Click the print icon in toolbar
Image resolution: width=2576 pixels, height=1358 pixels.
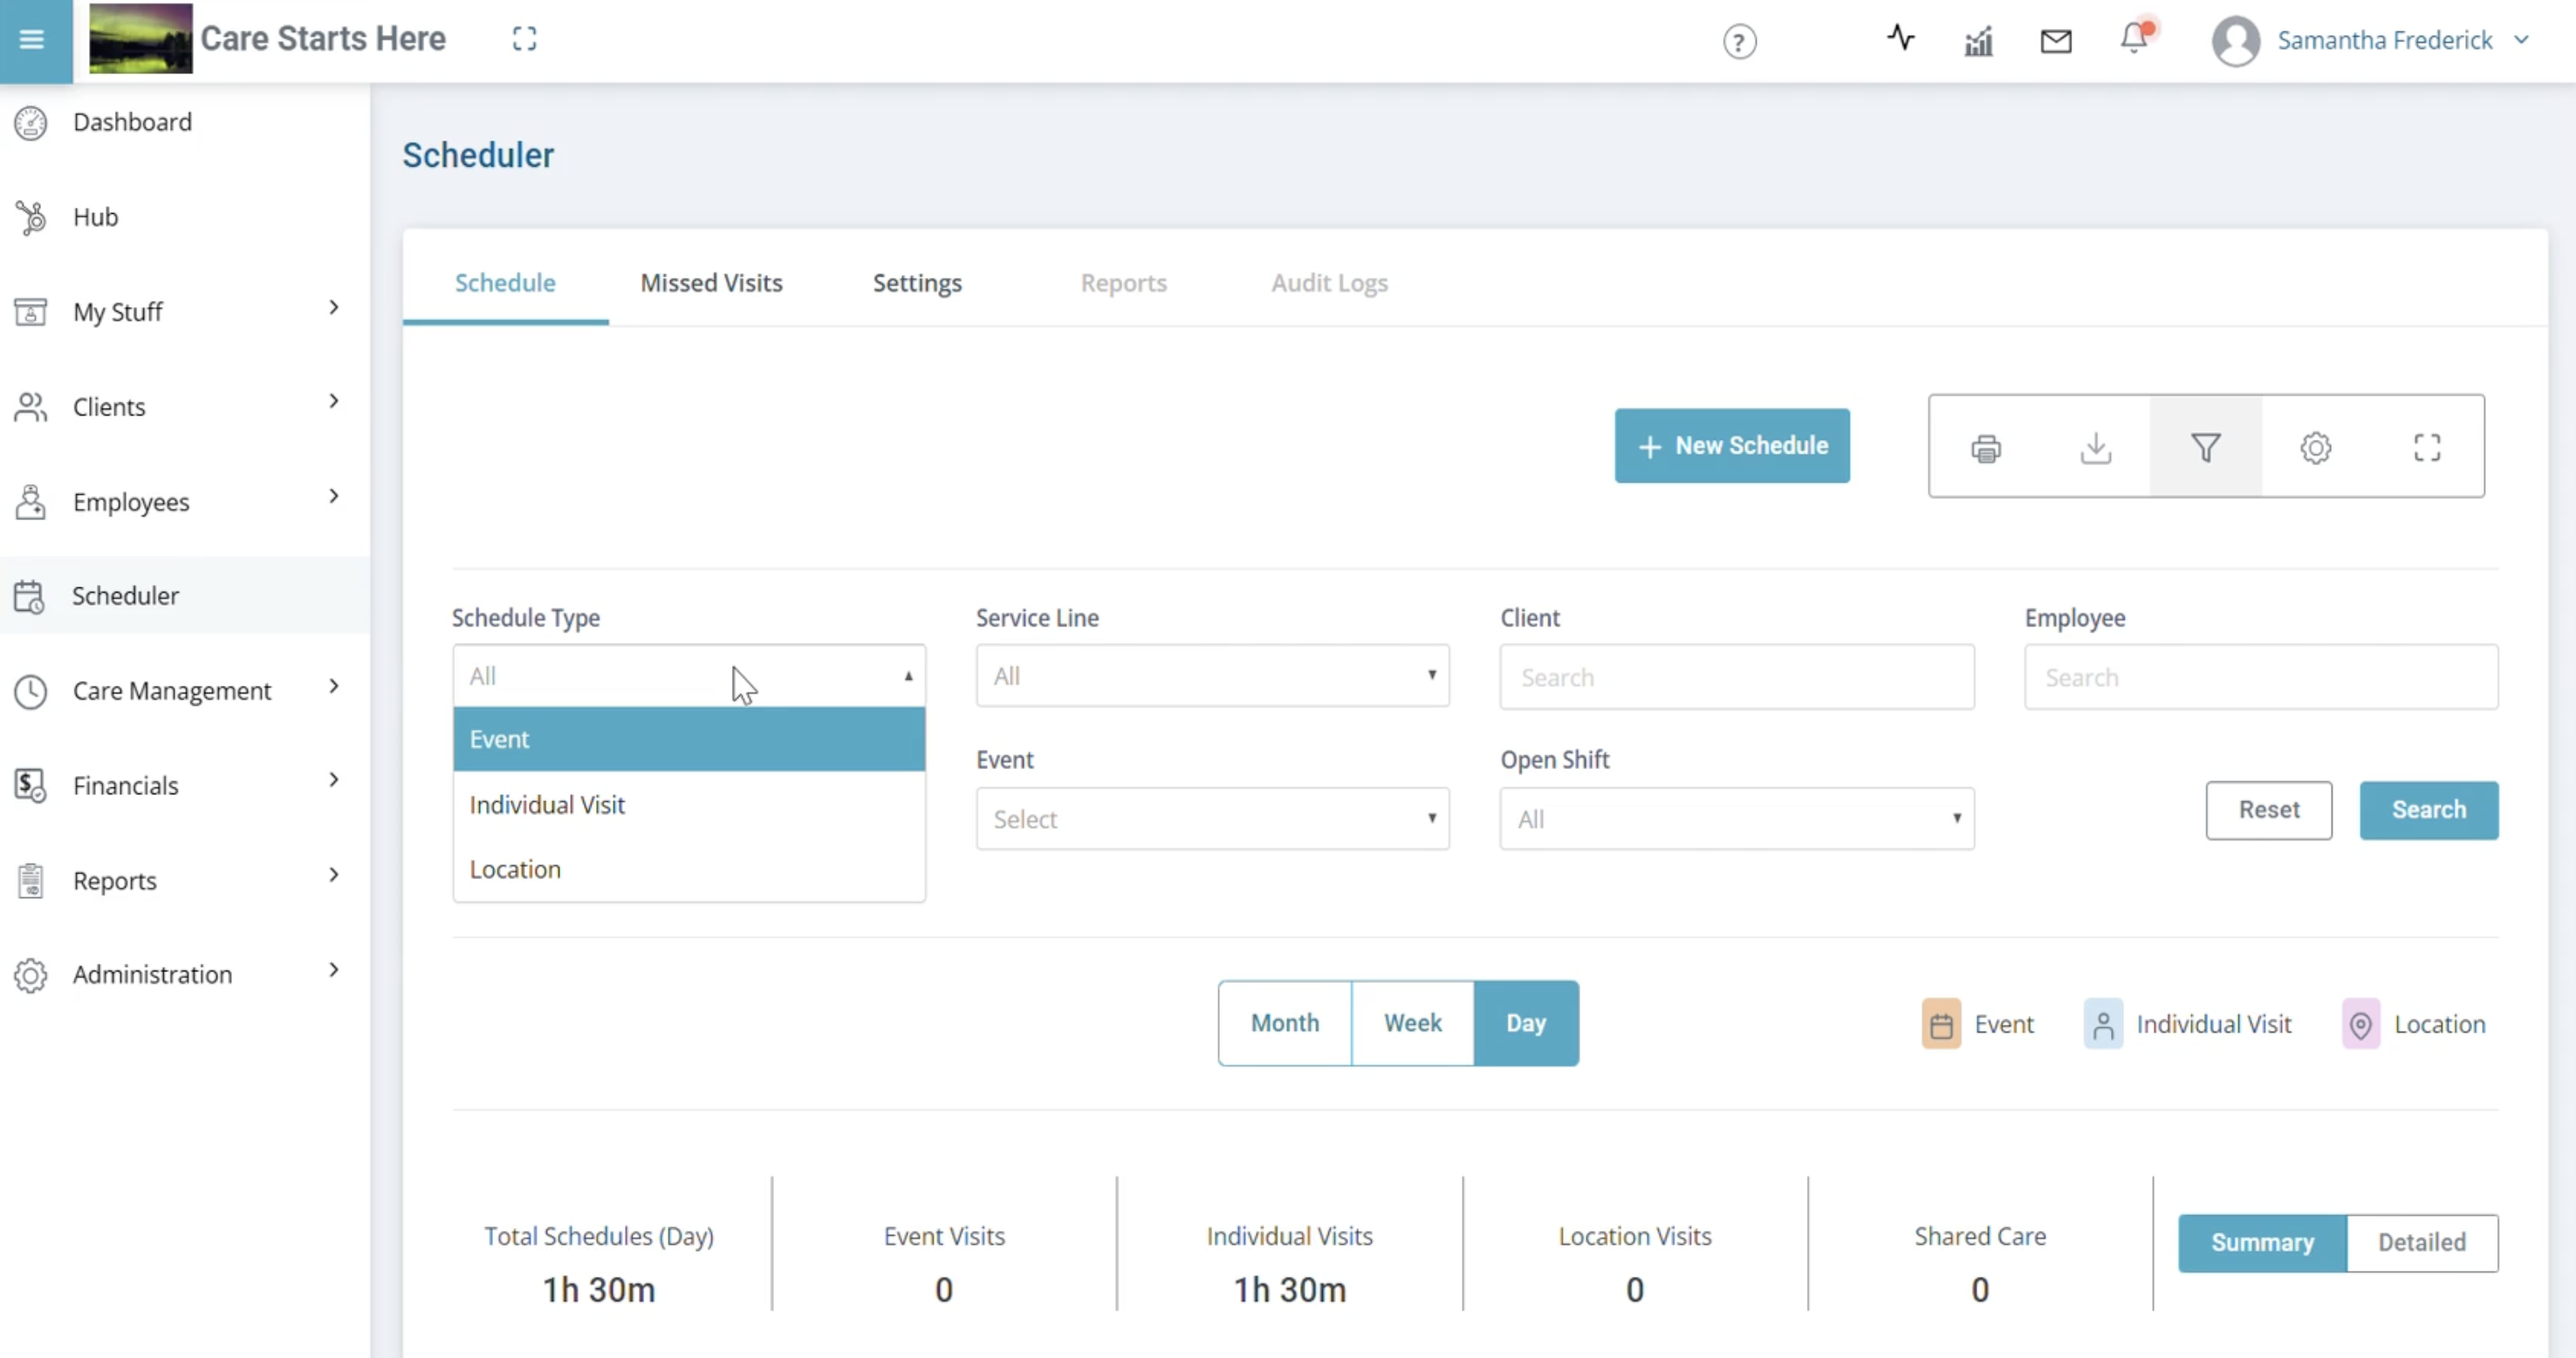pyautogui.click(x=1986, y=448)
